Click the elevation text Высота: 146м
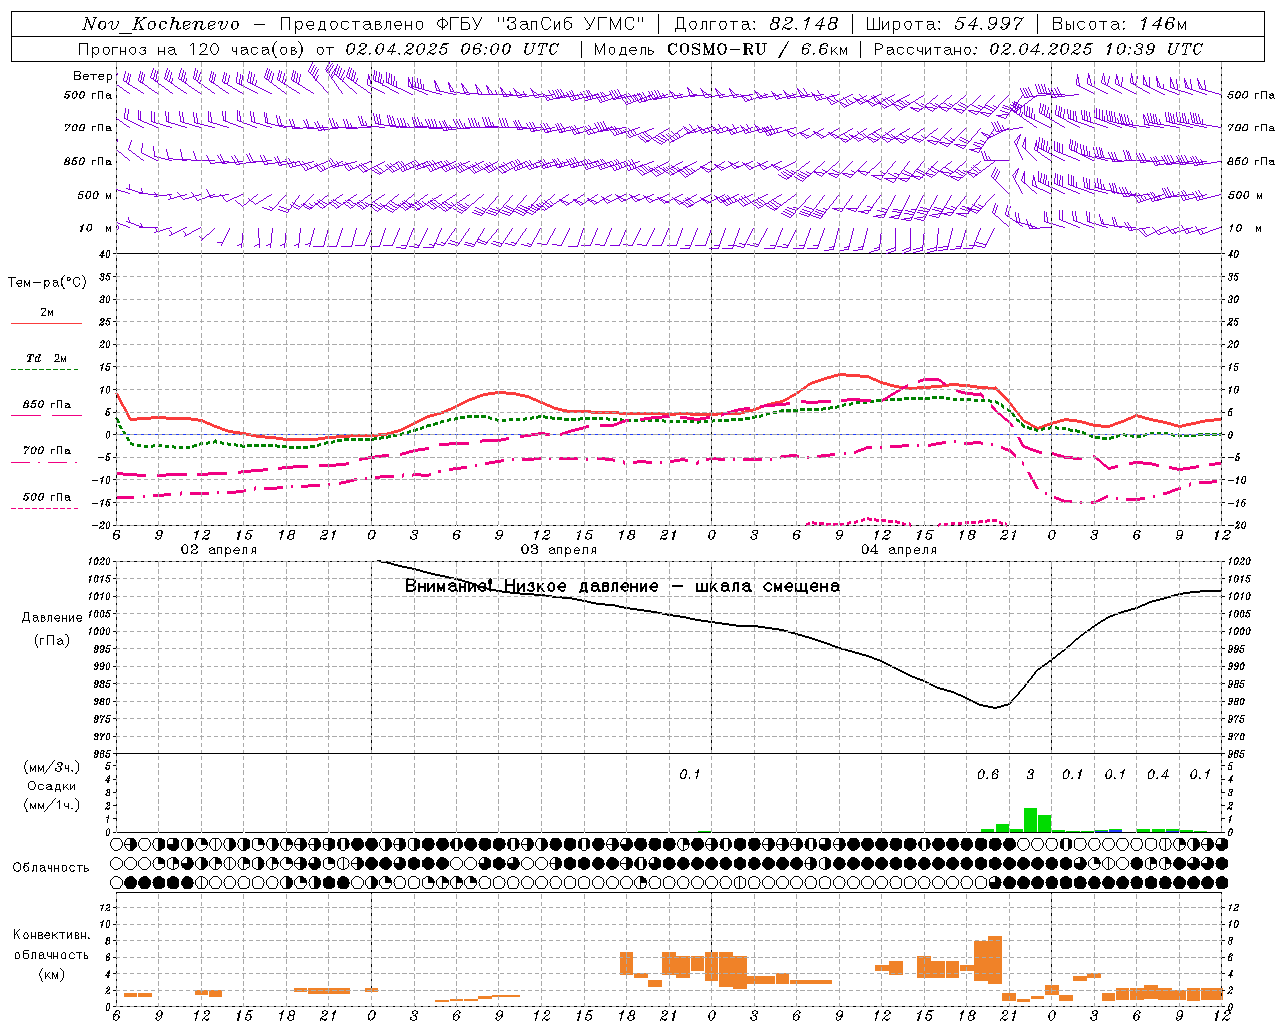Image resolution: width=1280 pixels, height=1024 pixels. coord(1119,24)
